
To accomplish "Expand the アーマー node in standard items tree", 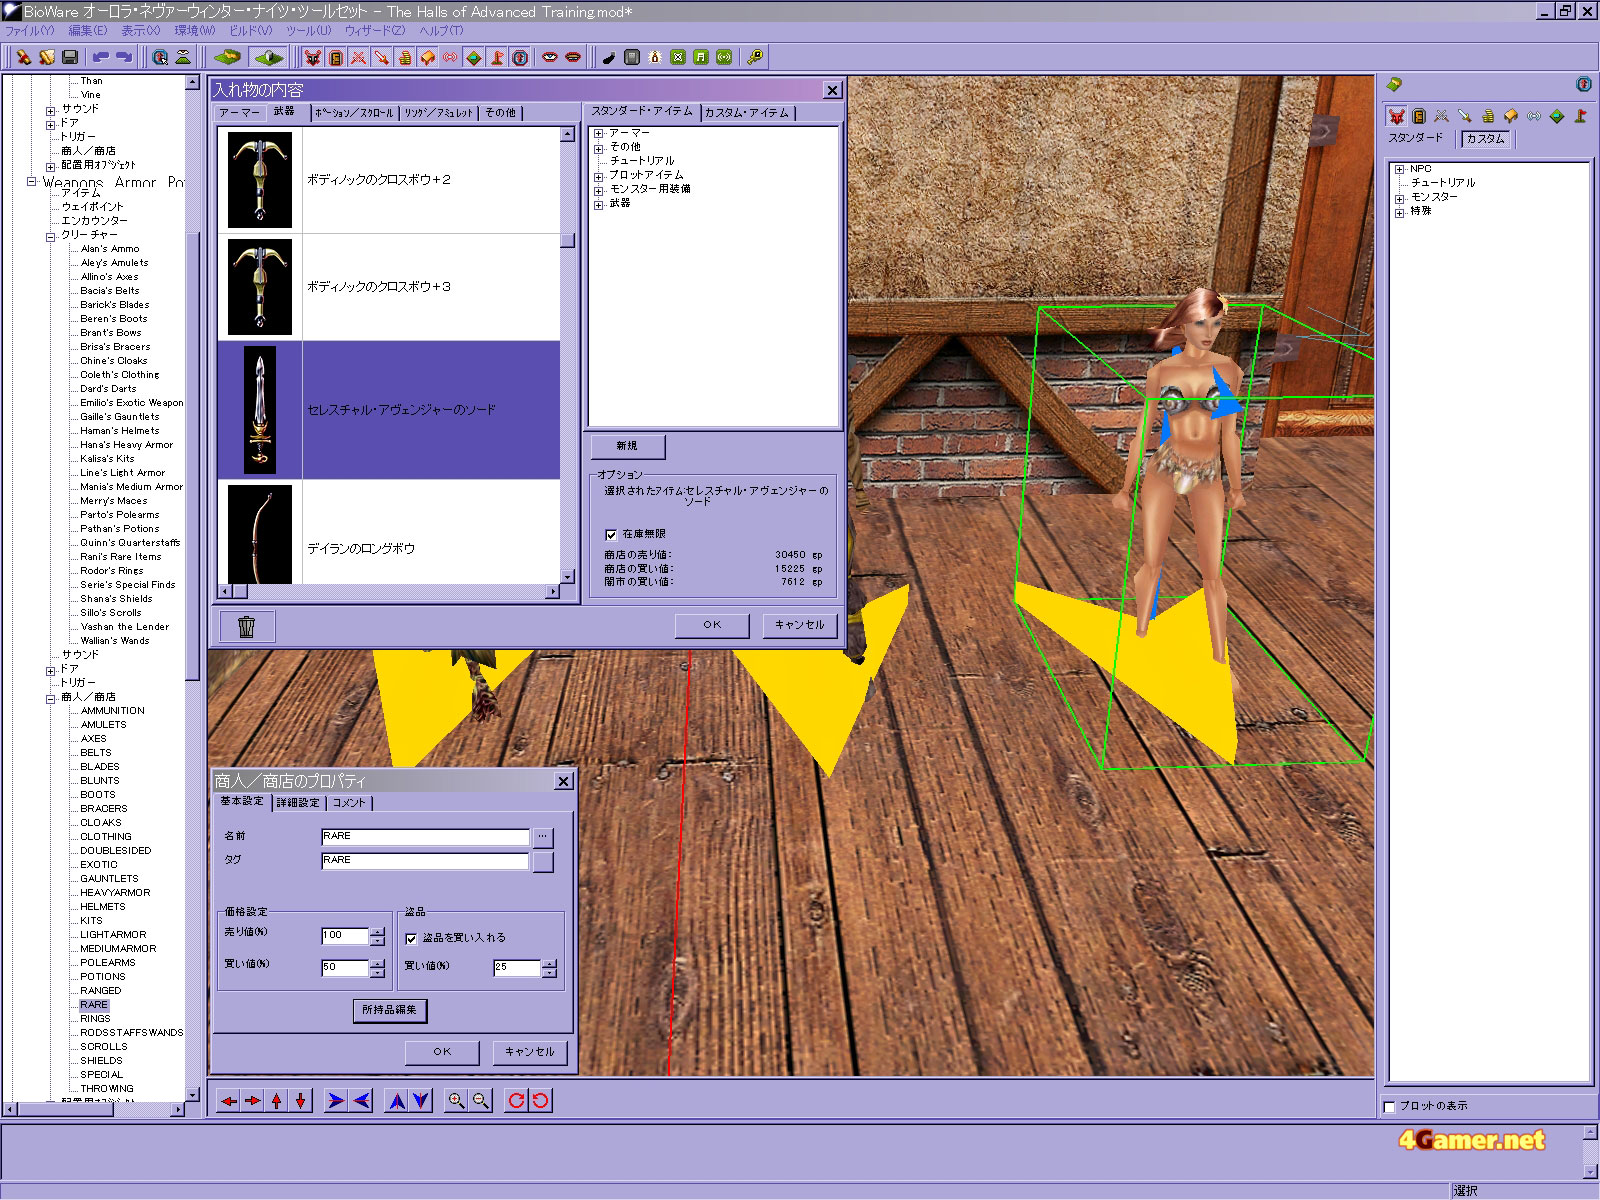I will (x=599, y=133).
